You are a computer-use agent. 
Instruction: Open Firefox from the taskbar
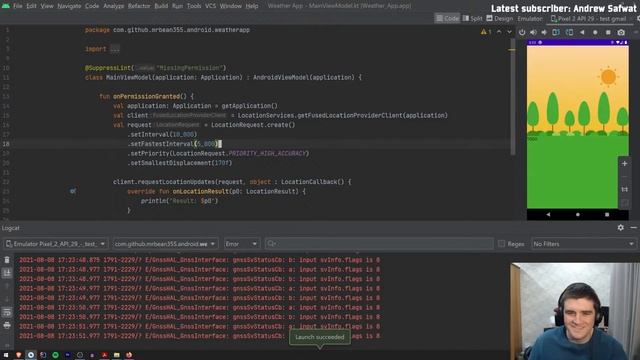[129, 355]
